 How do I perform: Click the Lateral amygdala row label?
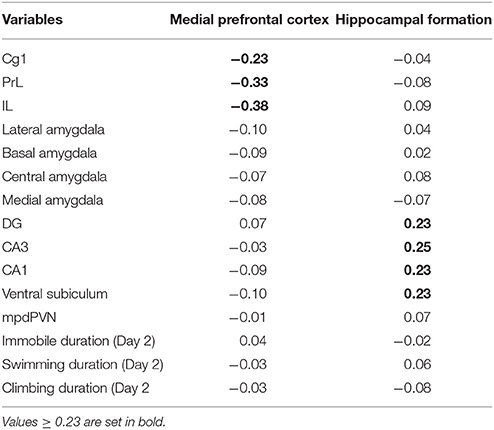click(53, 130)
